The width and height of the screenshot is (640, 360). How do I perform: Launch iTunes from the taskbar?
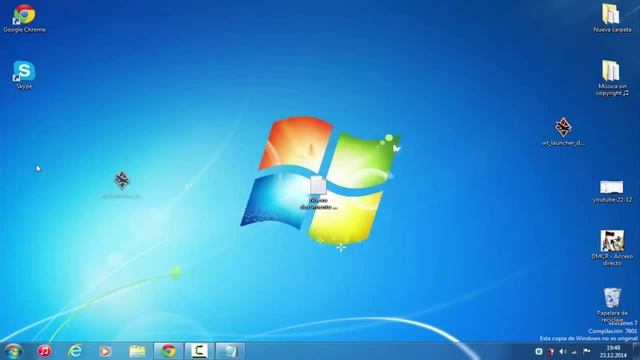click(x=44, y=351)
